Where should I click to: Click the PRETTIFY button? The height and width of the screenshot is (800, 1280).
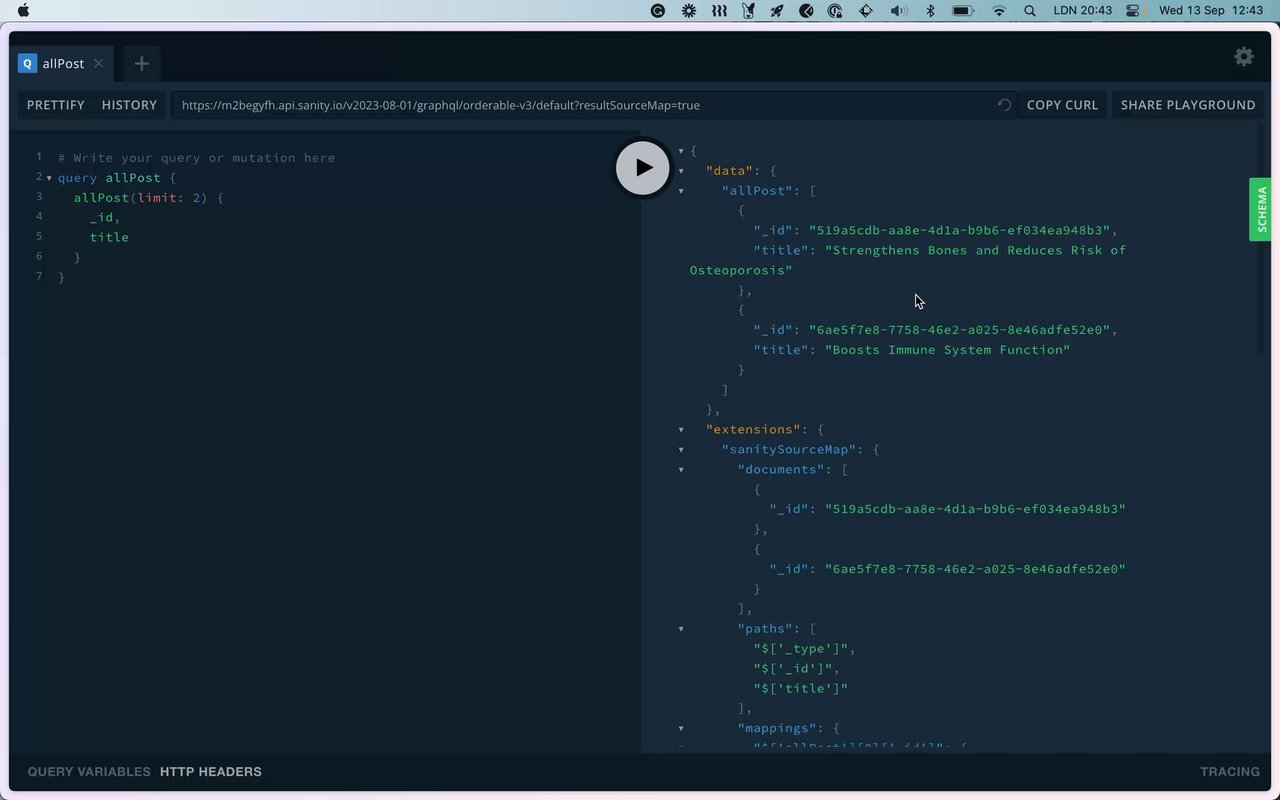(x=56, y=105)
